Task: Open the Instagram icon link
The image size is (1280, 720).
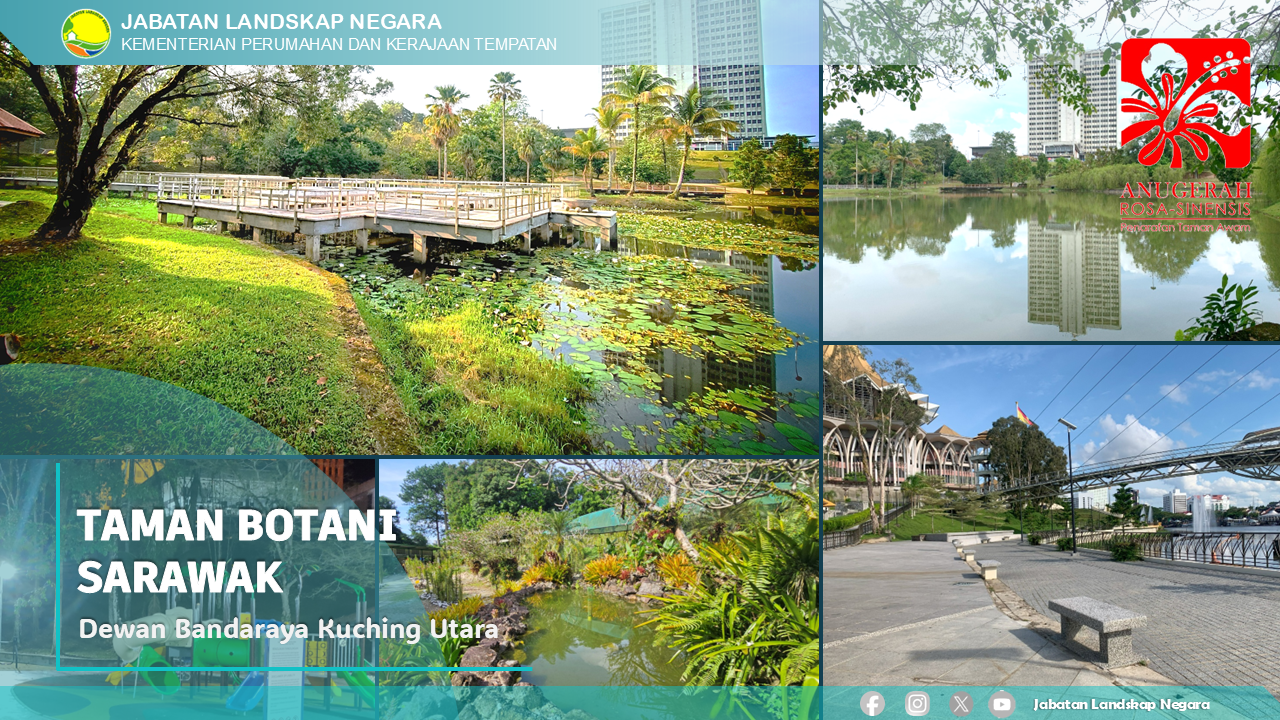Action: coord(917,704)
